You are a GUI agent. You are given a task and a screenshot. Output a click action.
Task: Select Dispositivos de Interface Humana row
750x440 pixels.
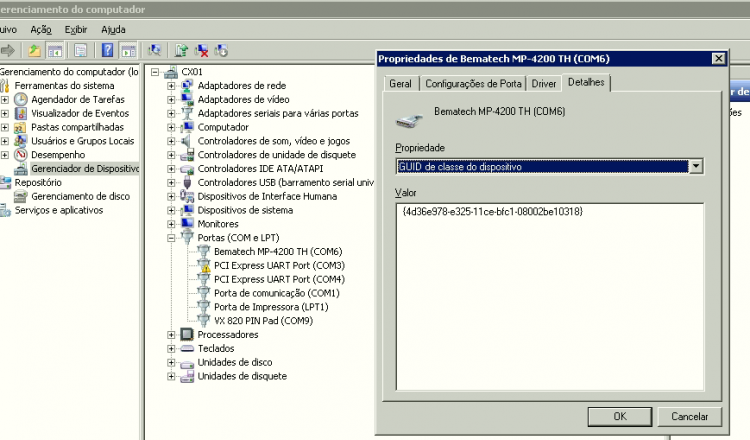tap(267, 197)
